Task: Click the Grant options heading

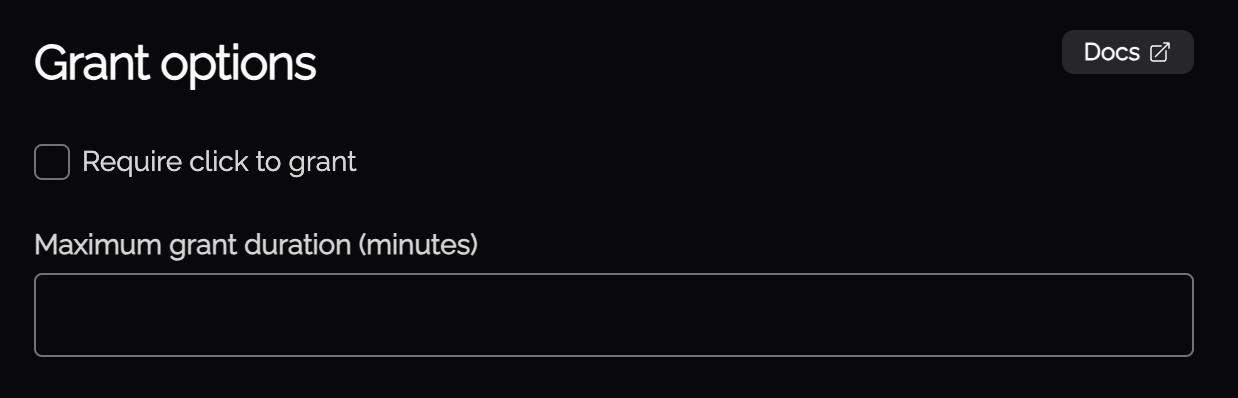Action: point(175,64)
